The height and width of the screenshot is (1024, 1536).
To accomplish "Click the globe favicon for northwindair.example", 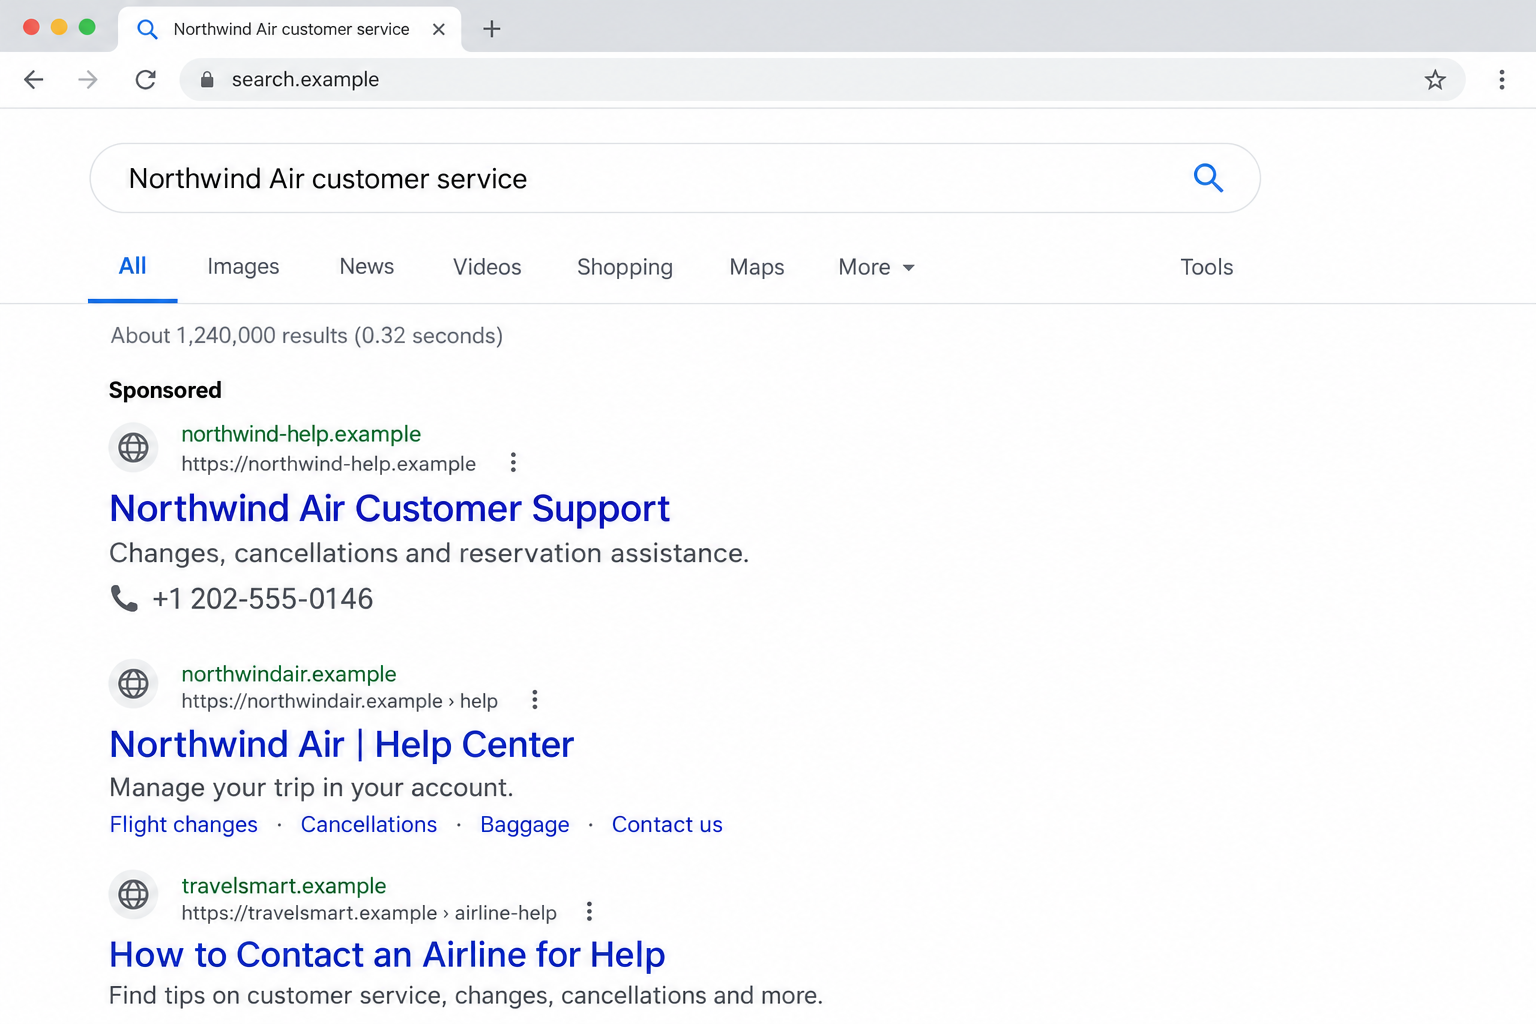I will pos(133,684).
